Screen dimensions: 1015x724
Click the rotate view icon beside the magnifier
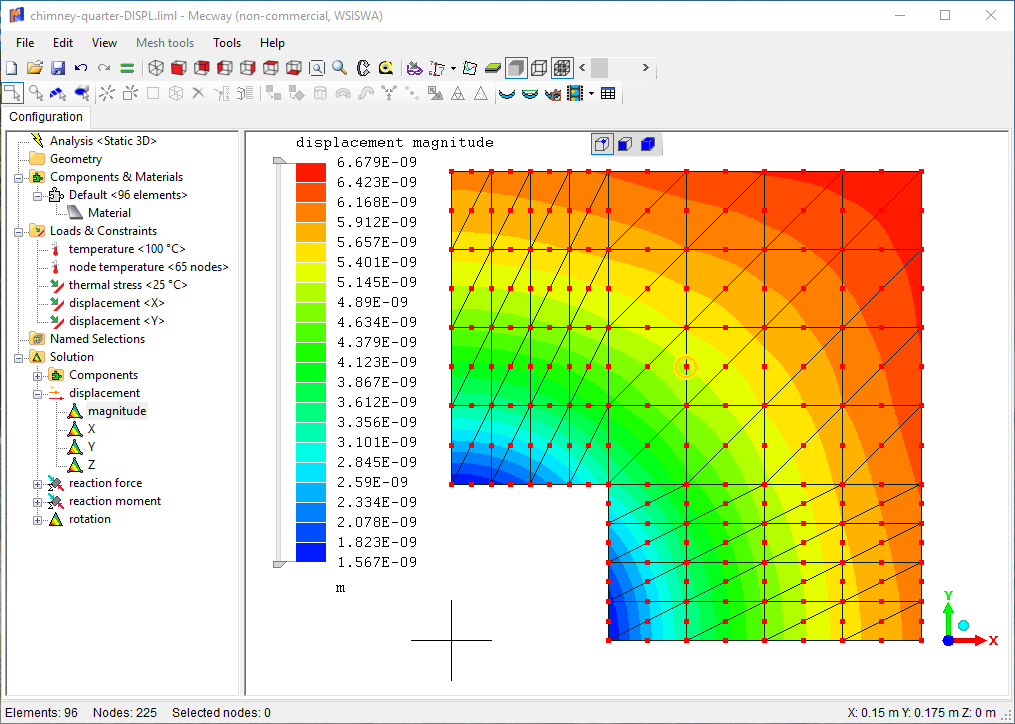click(x=363, y=68)
